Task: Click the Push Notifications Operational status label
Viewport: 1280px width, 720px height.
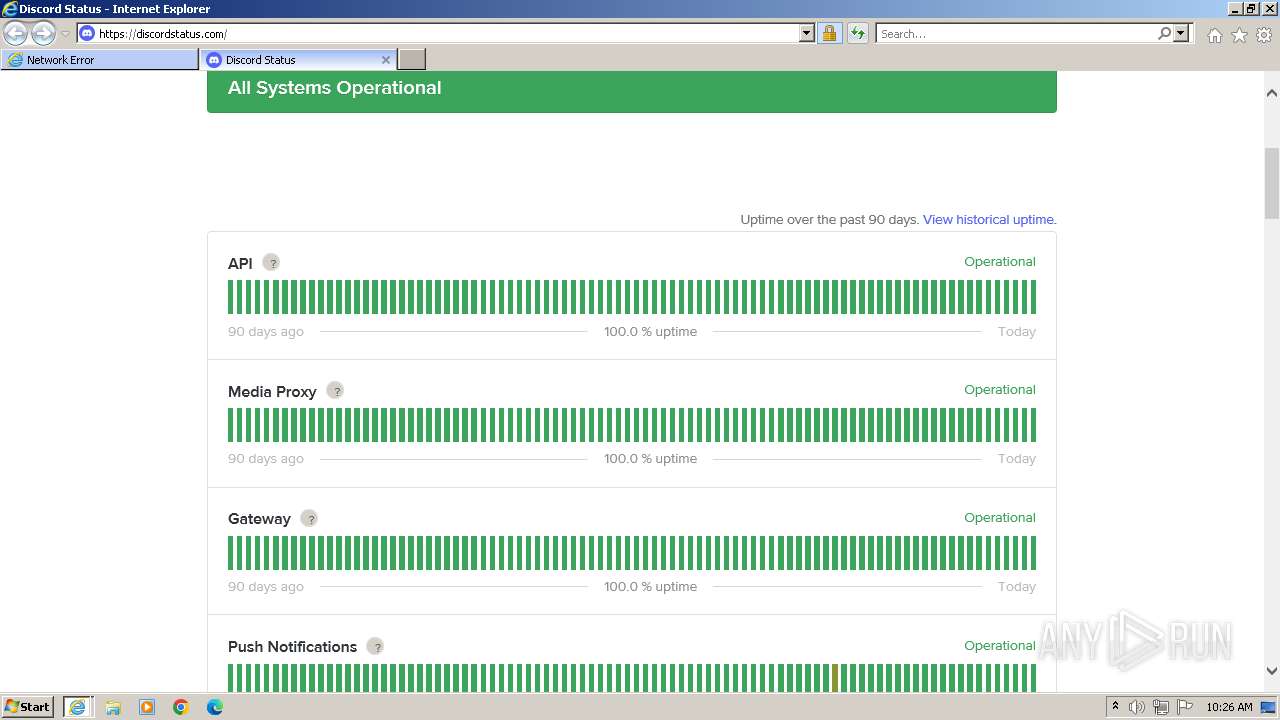Action: tap(1000, 646)
